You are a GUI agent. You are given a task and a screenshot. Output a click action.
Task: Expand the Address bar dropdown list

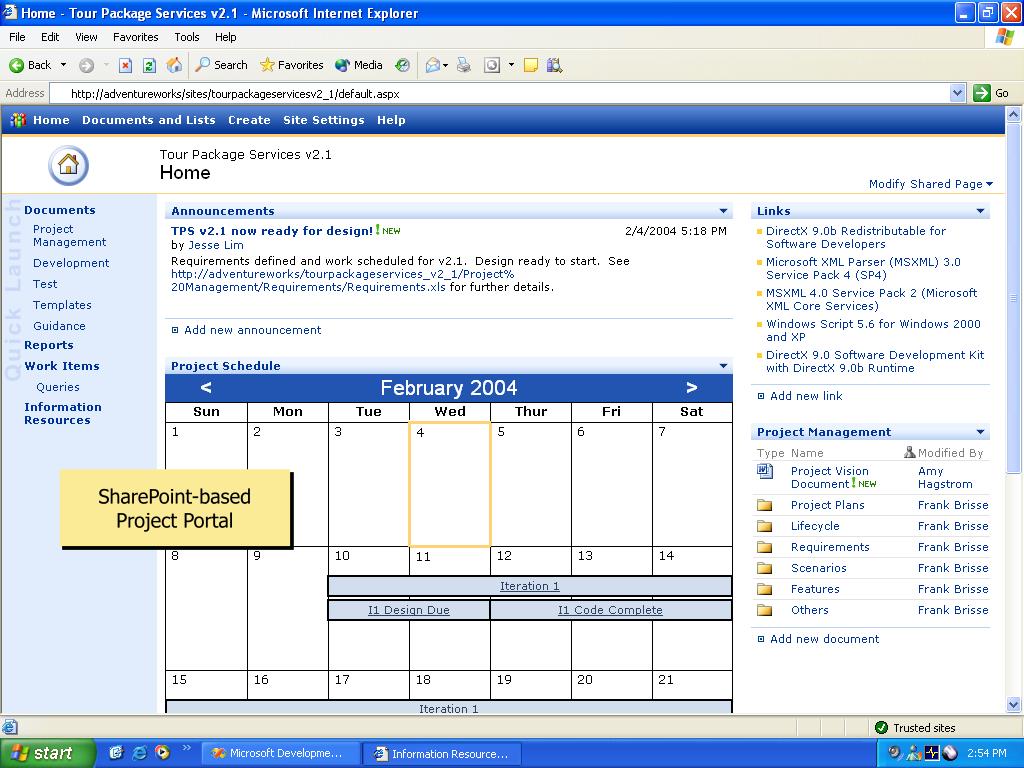pyautogui.click(x=957, y=93)
